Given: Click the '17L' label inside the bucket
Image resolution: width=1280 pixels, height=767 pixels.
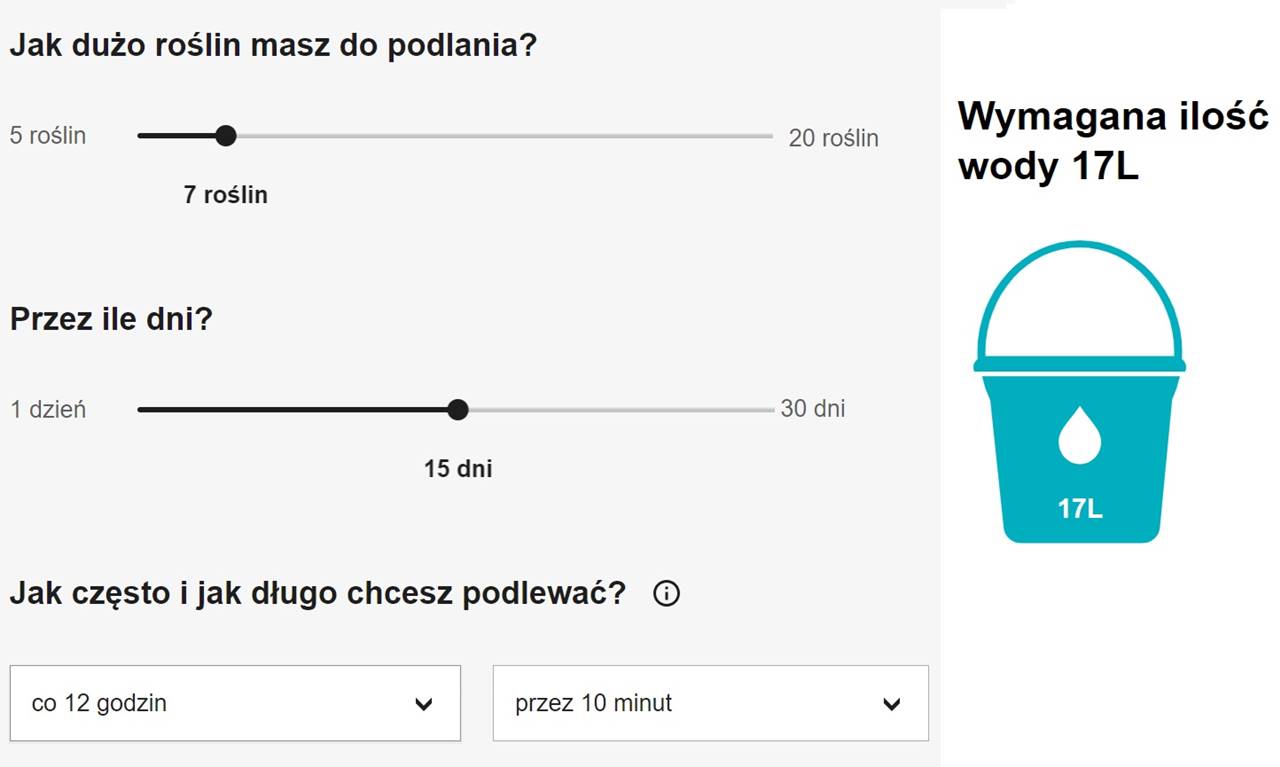Looking at the screenshot, I should click(1080, 510).
